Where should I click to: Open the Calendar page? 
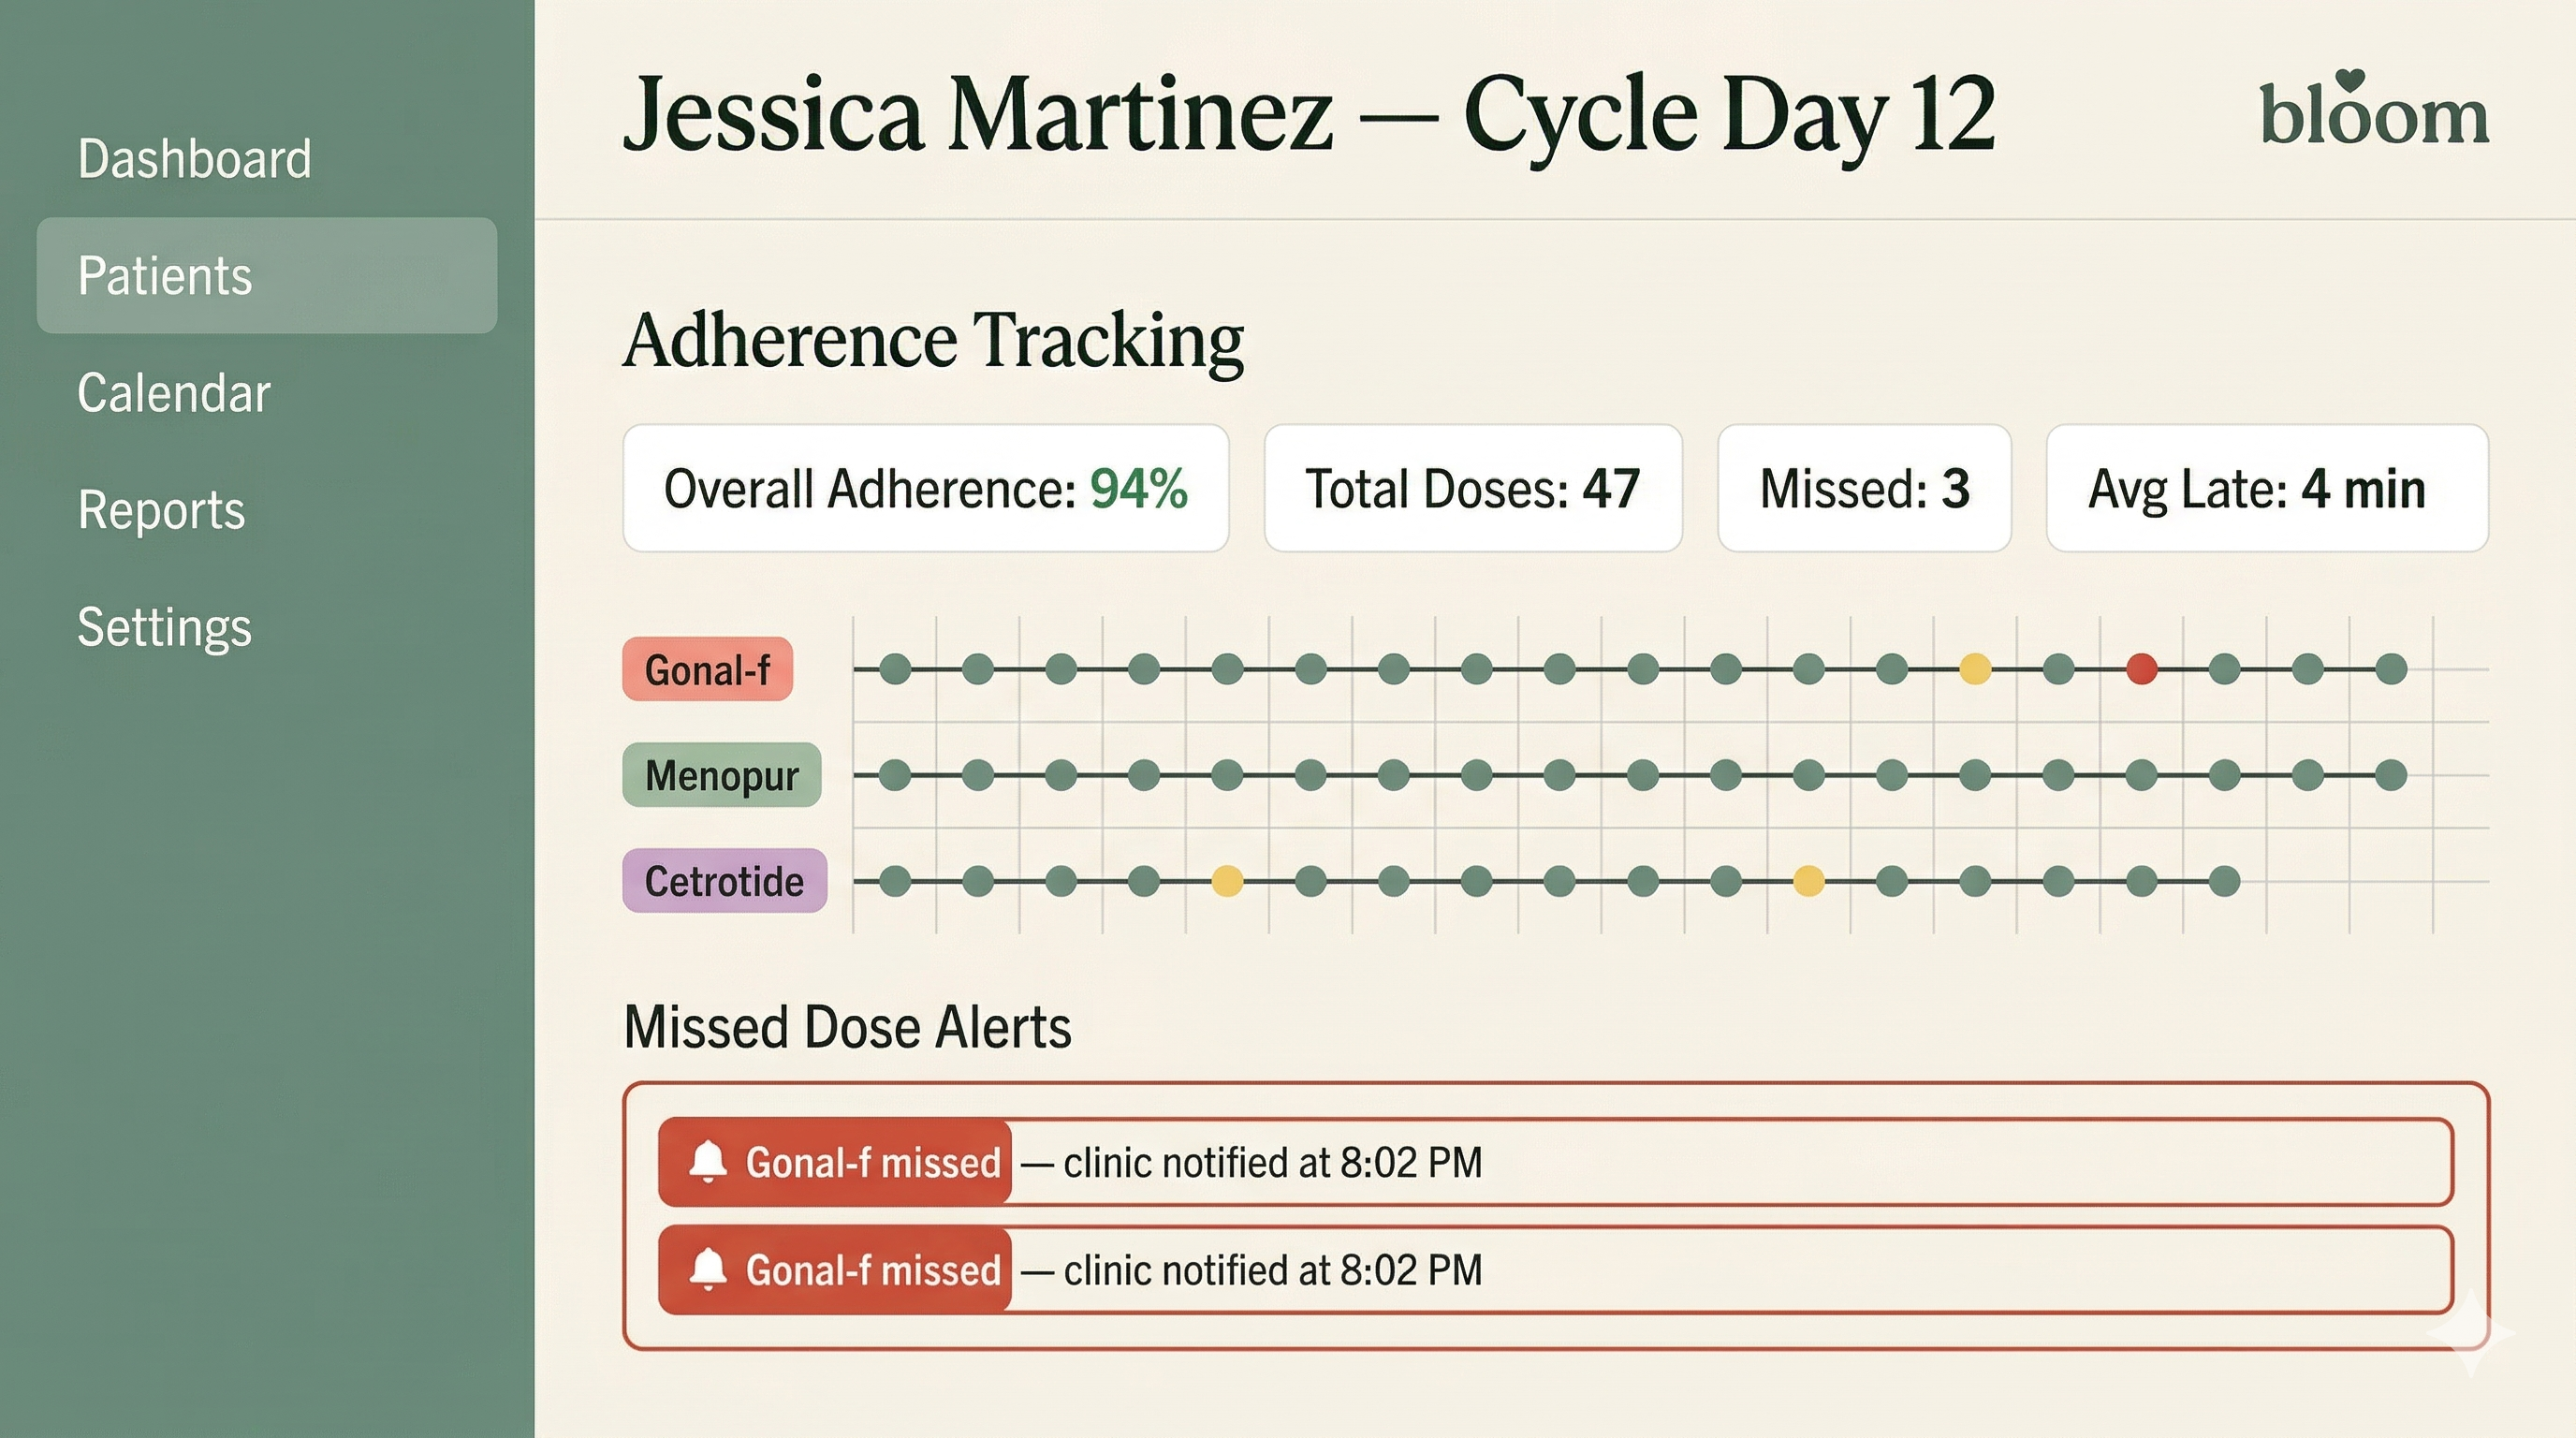coord(174,393)
